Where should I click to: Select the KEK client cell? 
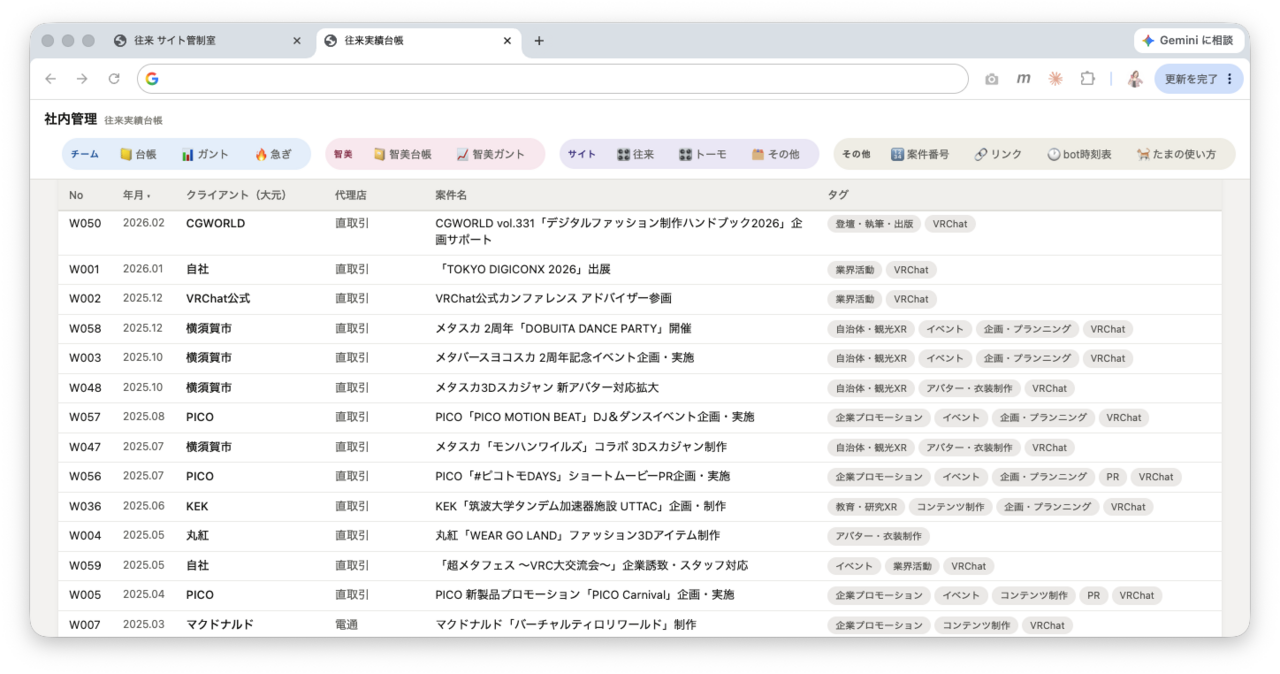tap(197, 506)
